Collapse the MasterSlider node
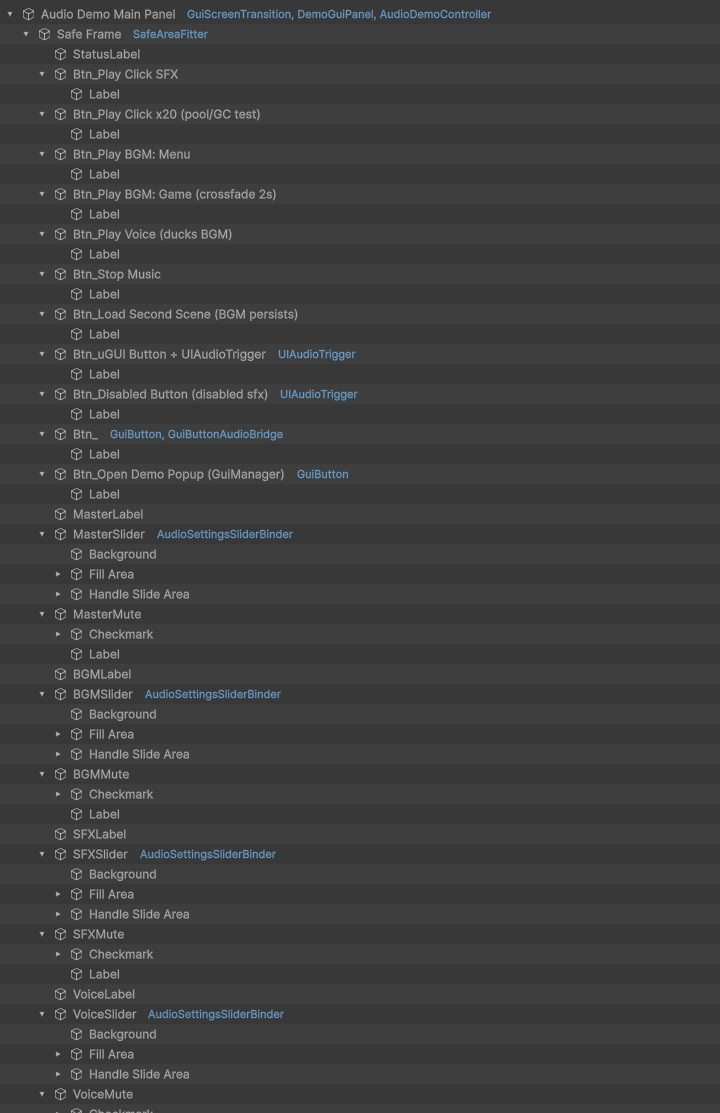This screenshot has width=720, height=1113. point(42,534)
